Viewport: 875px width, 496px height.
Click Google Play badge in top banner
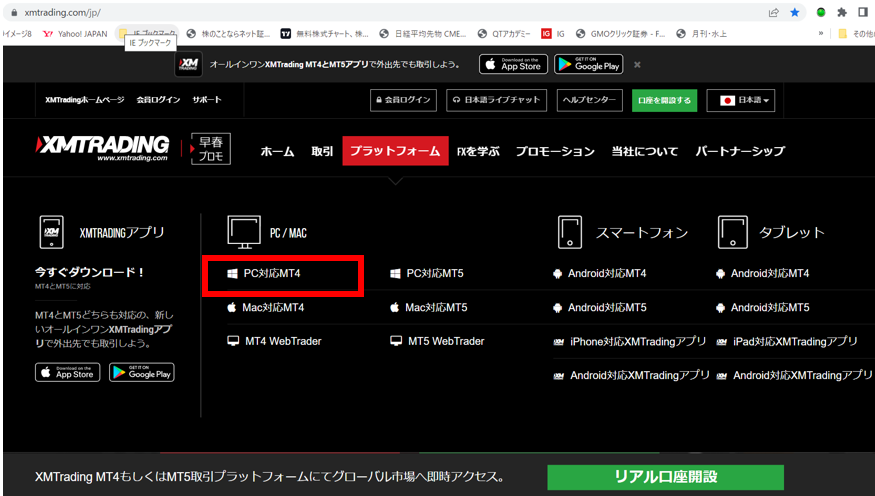(589, 64)
